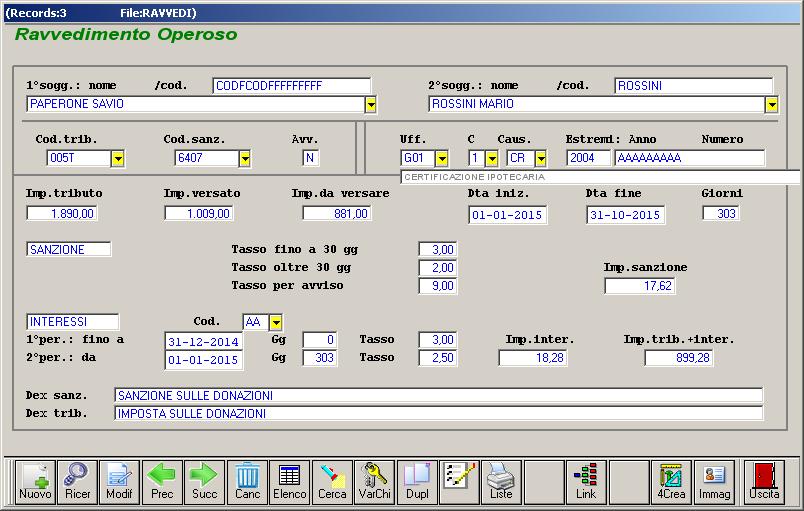Screen dimensions: 804x511
Task: Open the 4Crea ruler triangle icon
Action: 671,481
